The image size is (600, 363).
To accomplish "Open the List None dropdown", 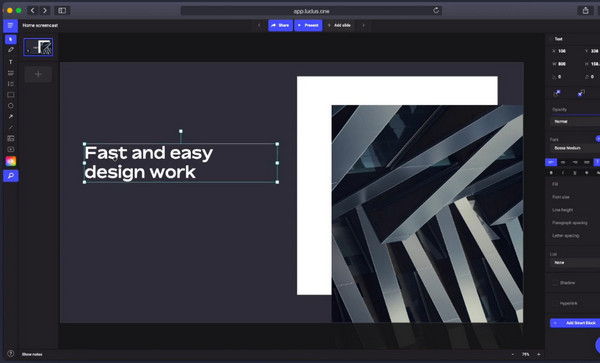I will tap(575, 263).
